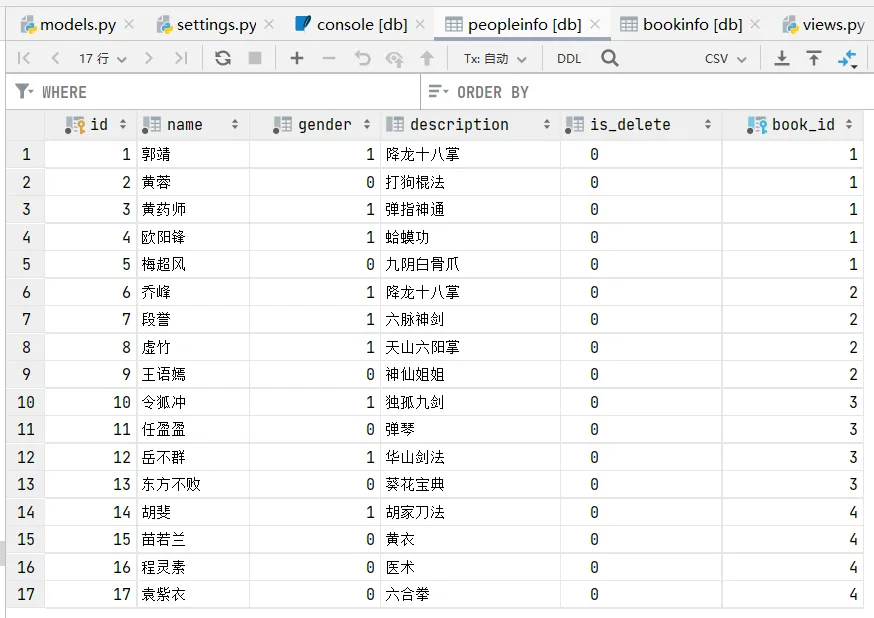Screen dimensions: 874x618
Task: Delete selected row with minus icon
Action: tap(329, 58)
